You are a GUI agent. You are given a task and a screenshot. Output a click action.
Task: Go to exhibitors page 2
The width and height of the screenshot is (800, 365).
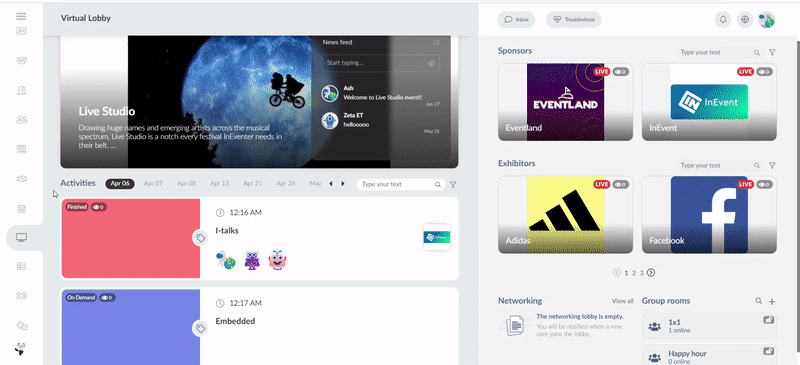pos(634,273)
